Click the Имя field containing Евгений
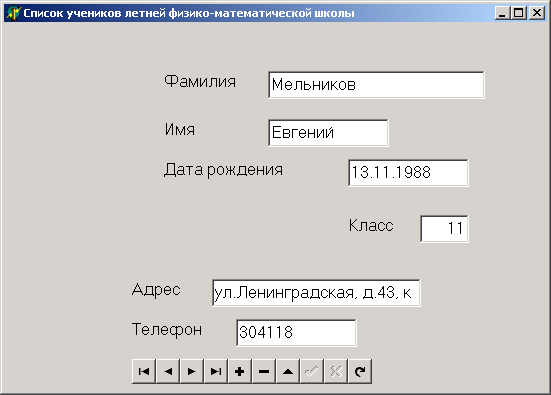 (x=328, y=133)
